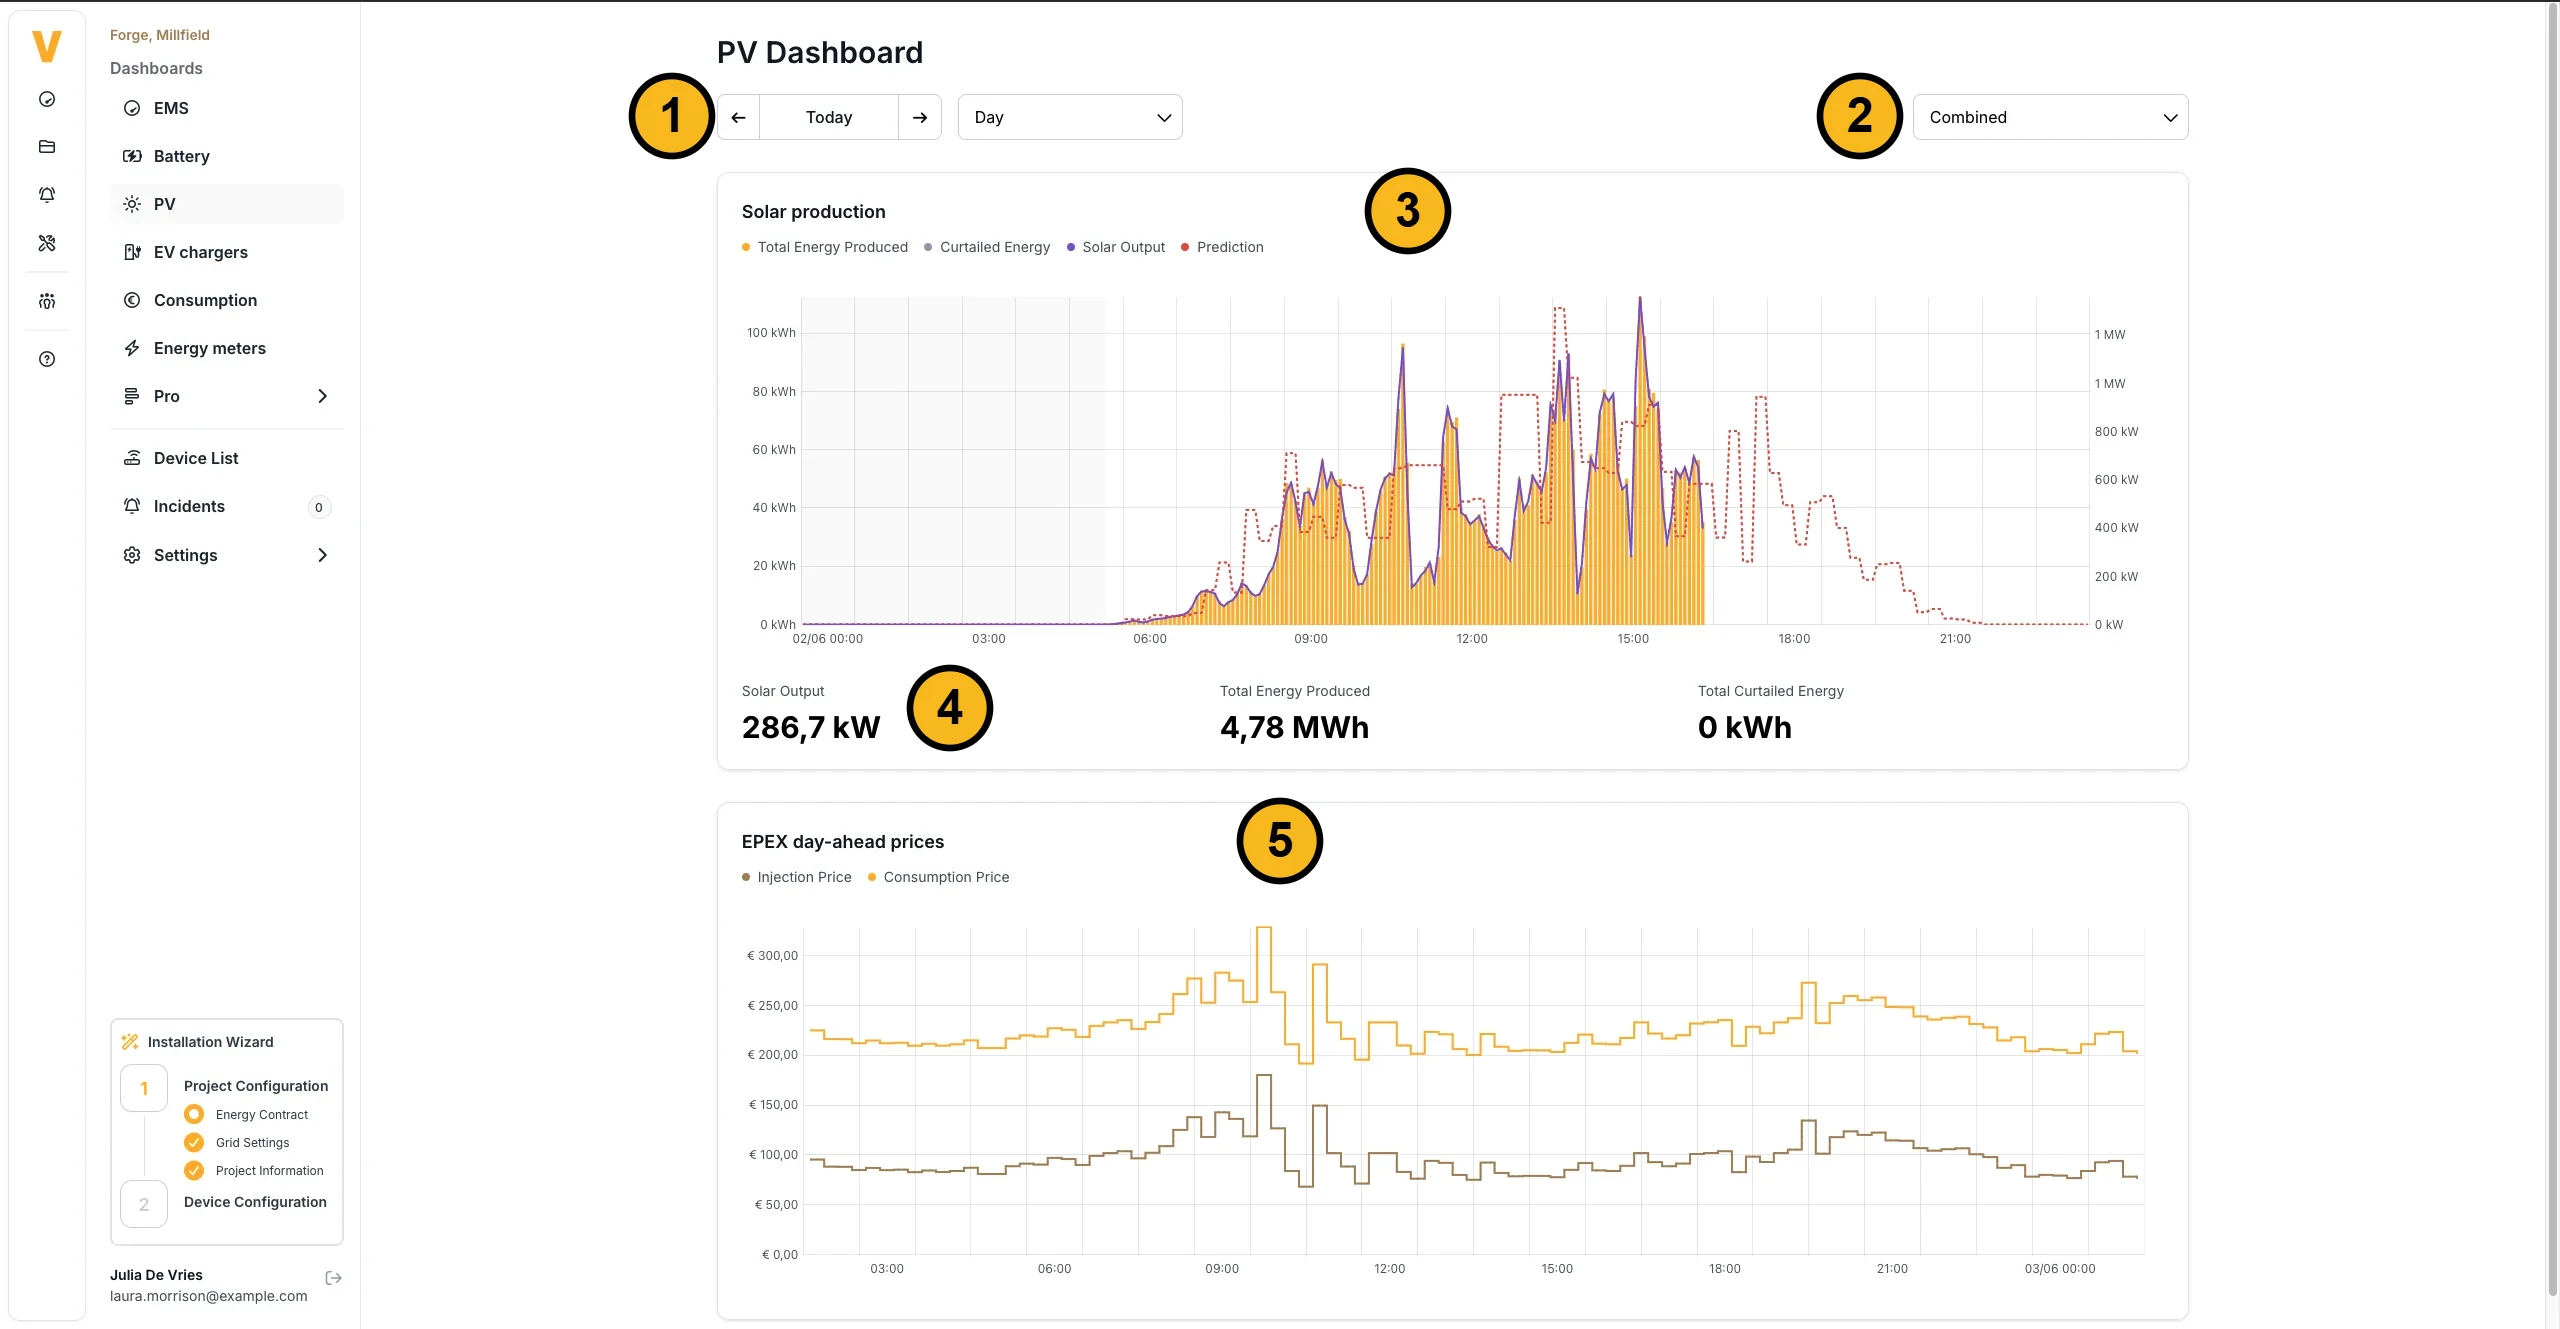
Task: Toggle the Curtailed Energy legend series
Action: point(987,247)
